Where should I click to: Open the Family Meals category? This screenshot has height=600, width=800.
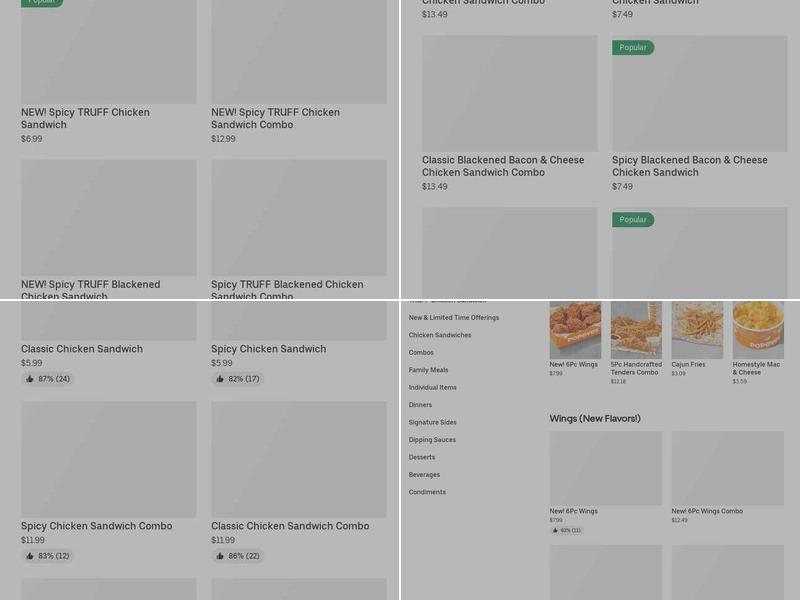click(428, 370)
